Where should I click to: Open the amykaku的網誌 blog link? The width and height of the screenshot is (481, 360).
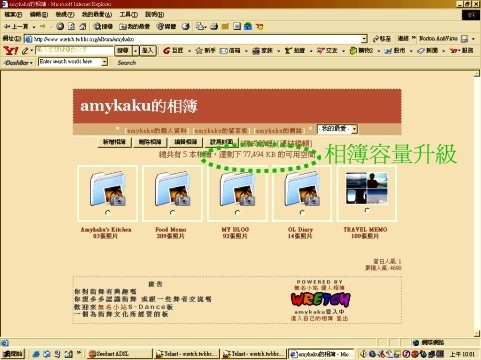pos(279,131)
